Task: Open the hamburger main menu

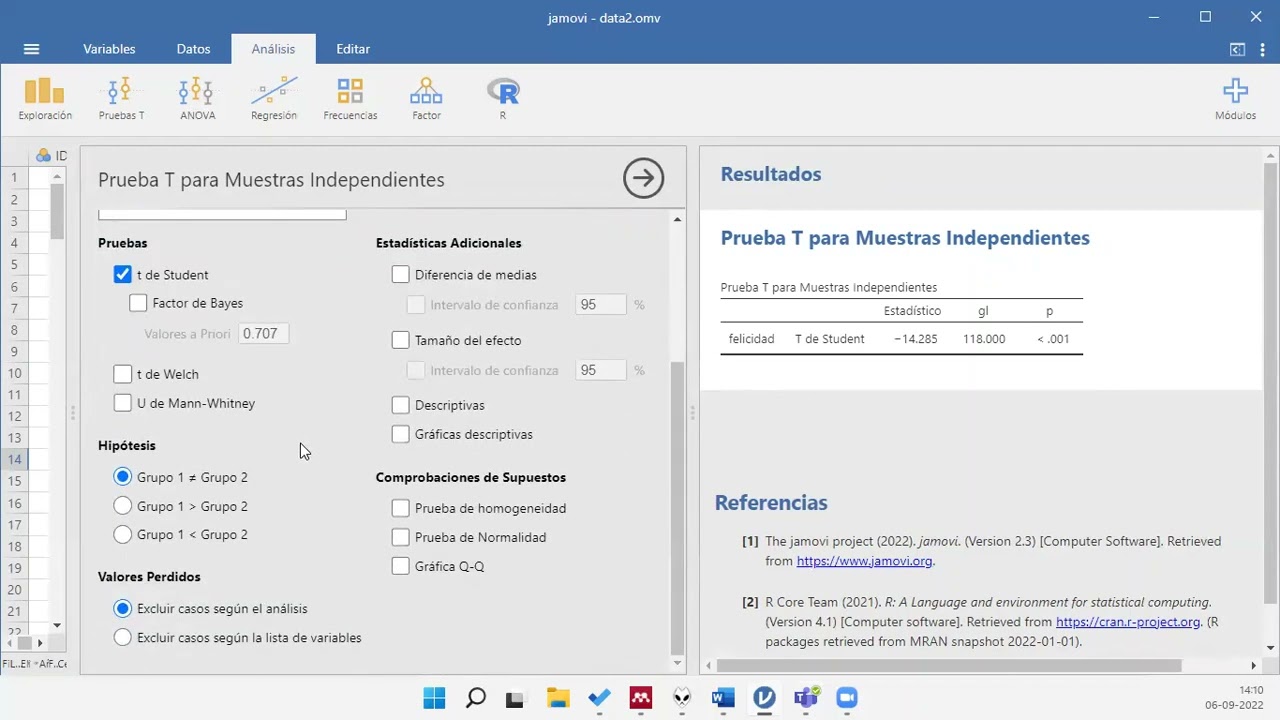Action: [x=31, y=49]
